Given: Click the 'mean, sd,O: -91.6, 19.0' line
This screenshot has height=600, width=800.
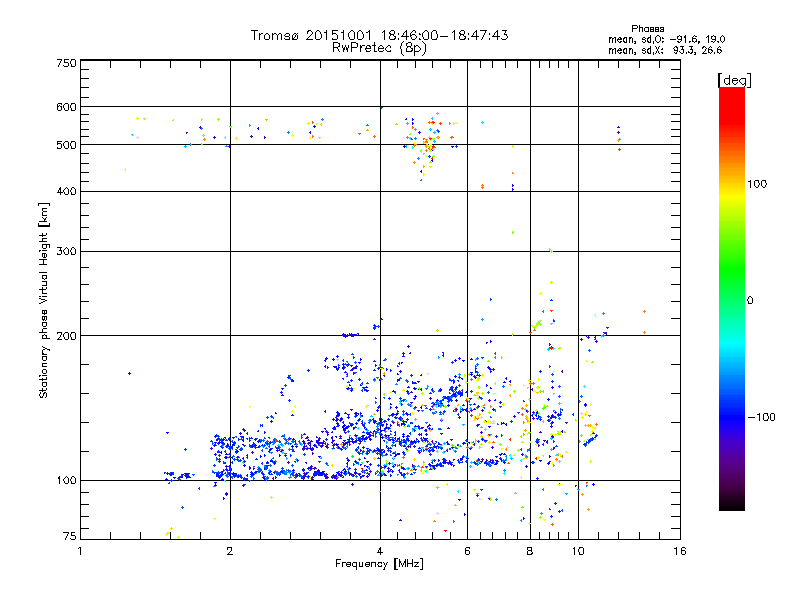Looking at the screenshot, I should click(666, 39).
